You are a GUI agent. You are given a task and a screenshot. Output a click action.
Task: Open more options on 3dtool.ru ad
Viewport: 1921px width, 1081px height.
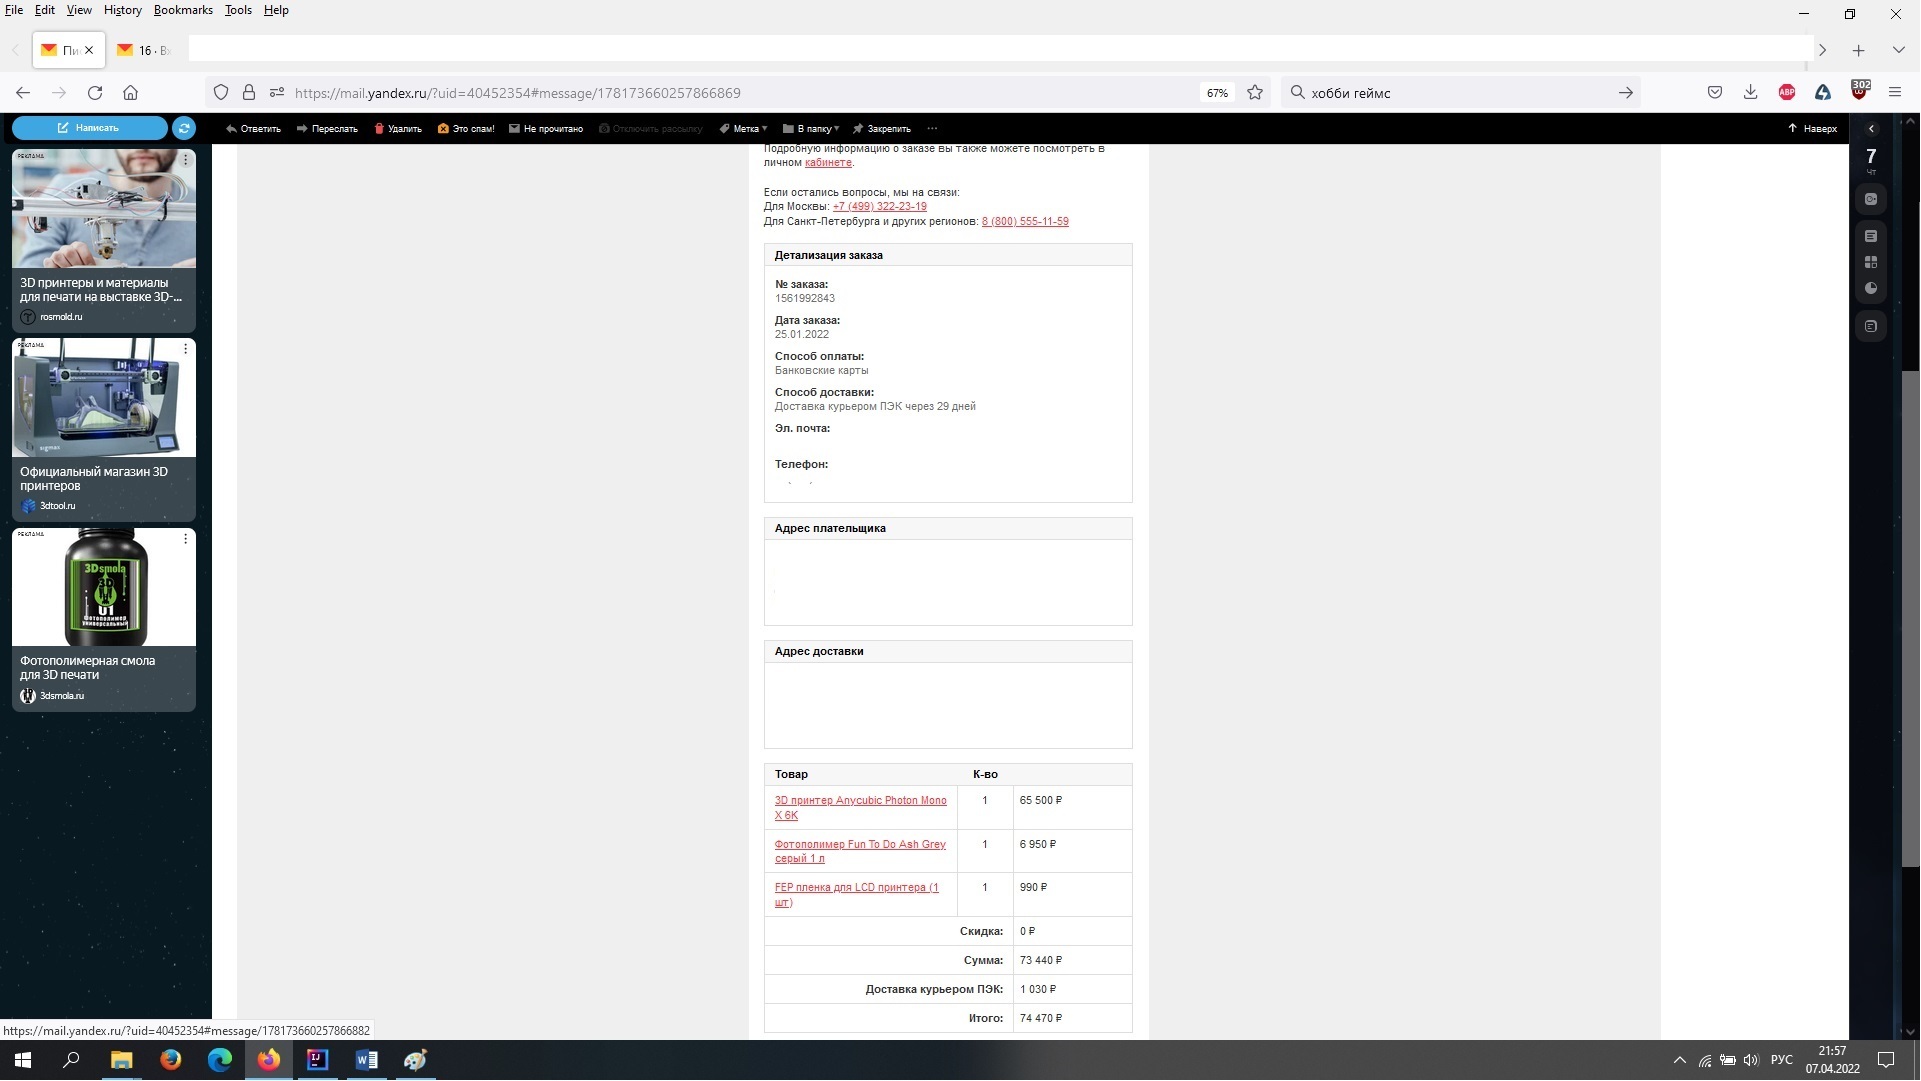click(185, 348)
